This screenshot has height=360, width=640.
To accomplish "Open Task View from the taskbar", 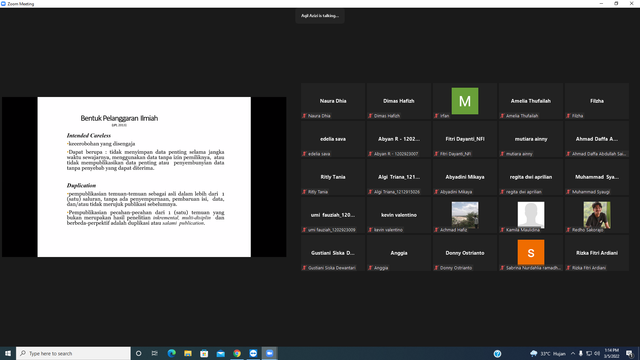I will coord(155,353).
